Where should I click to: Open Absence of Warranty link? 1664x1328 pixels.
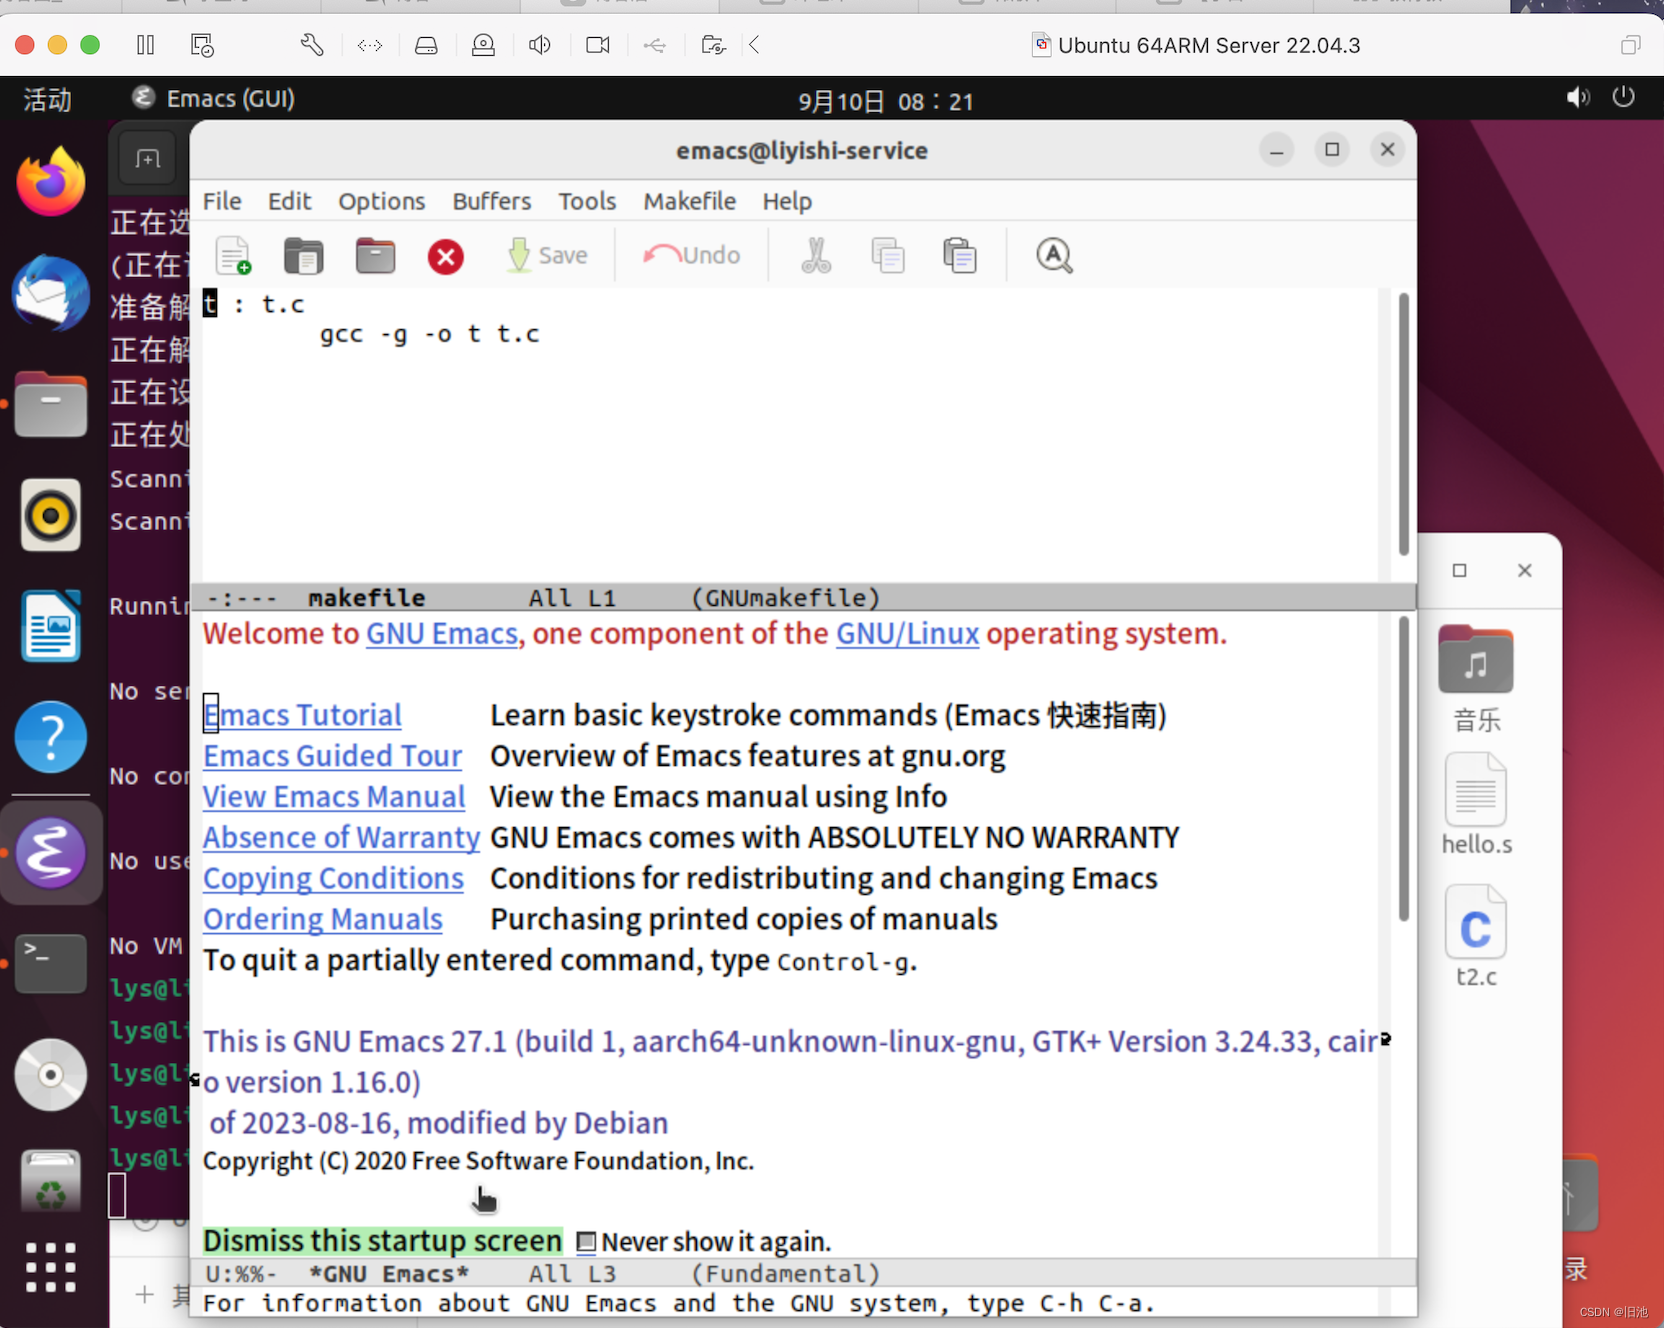(x=341, y=837)
